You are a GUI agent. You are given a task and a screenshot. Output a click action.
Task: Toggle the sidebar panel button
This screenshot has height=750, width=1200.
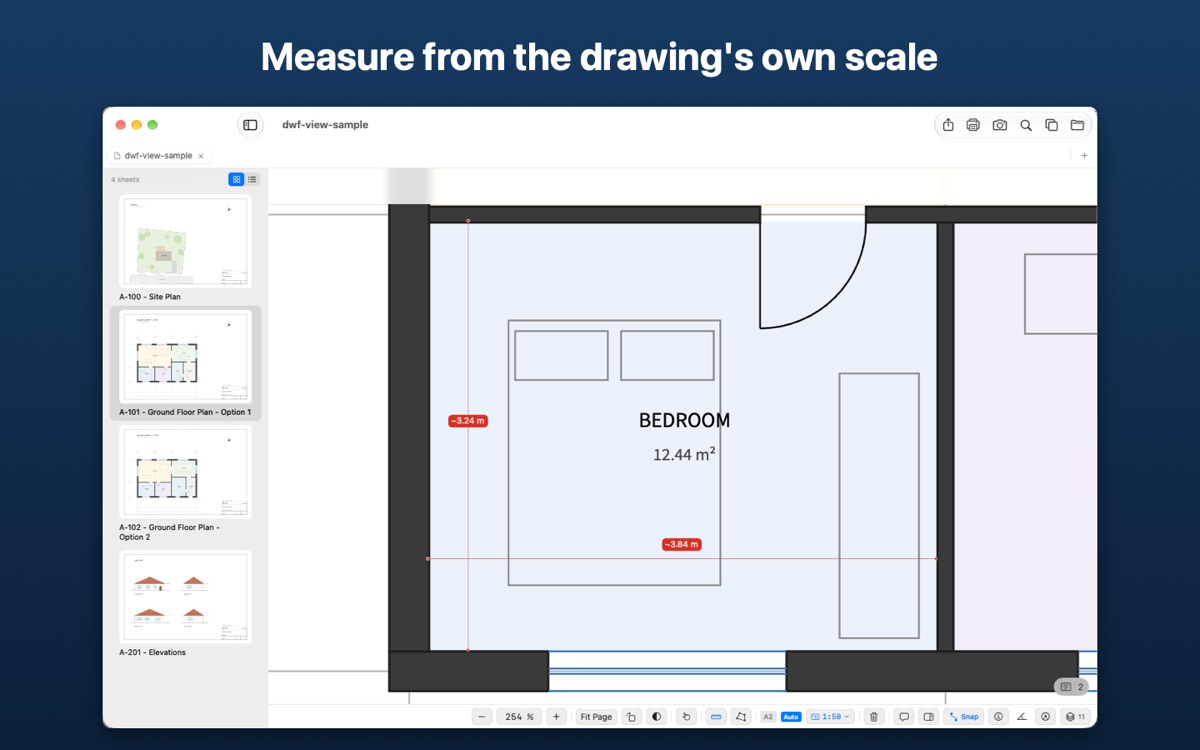click(250, 125)
